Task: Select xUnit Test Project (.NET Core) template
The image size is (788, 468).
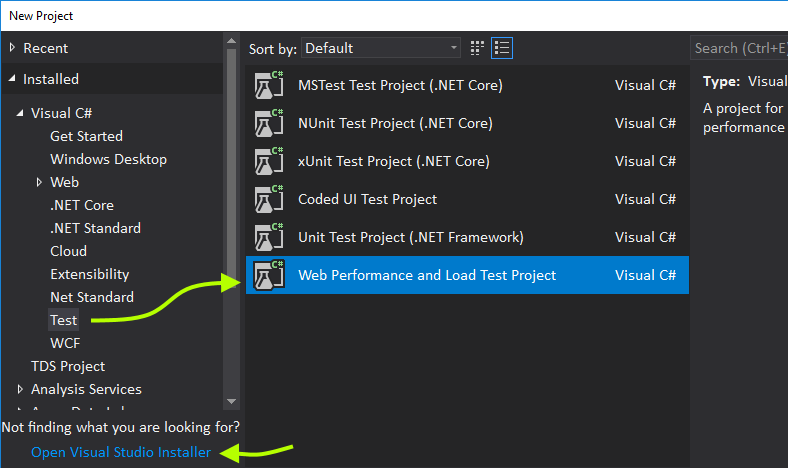Action: tap(467, 161)
